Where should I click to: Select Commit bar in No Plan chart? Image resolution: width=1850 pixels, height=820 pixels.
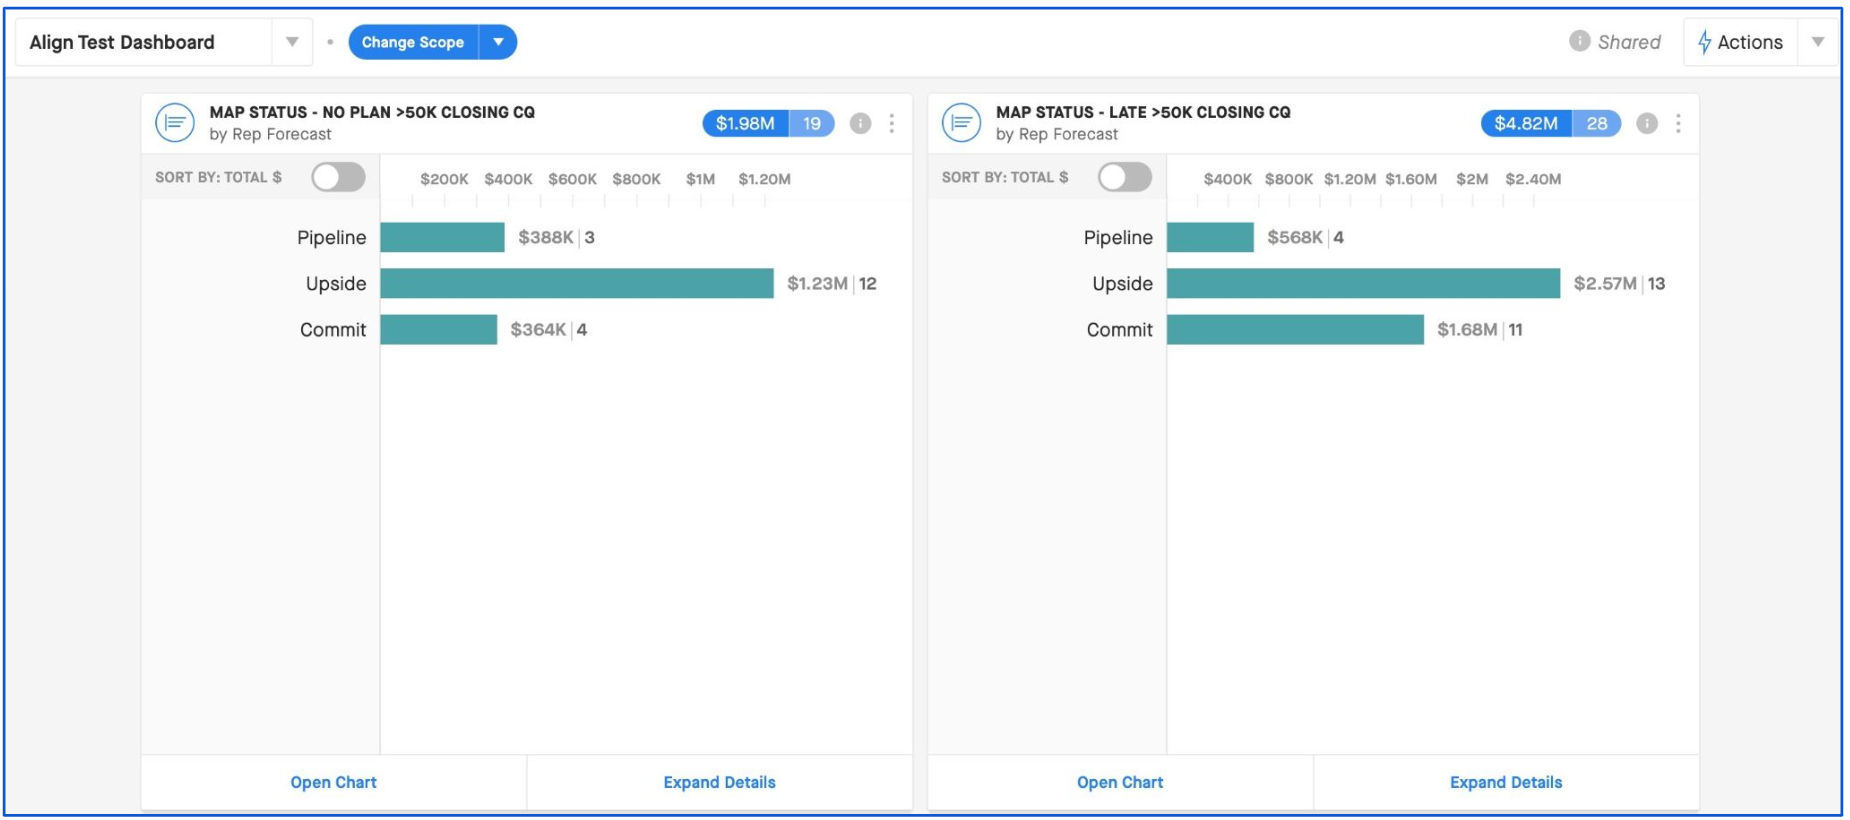tap(439, 329)
